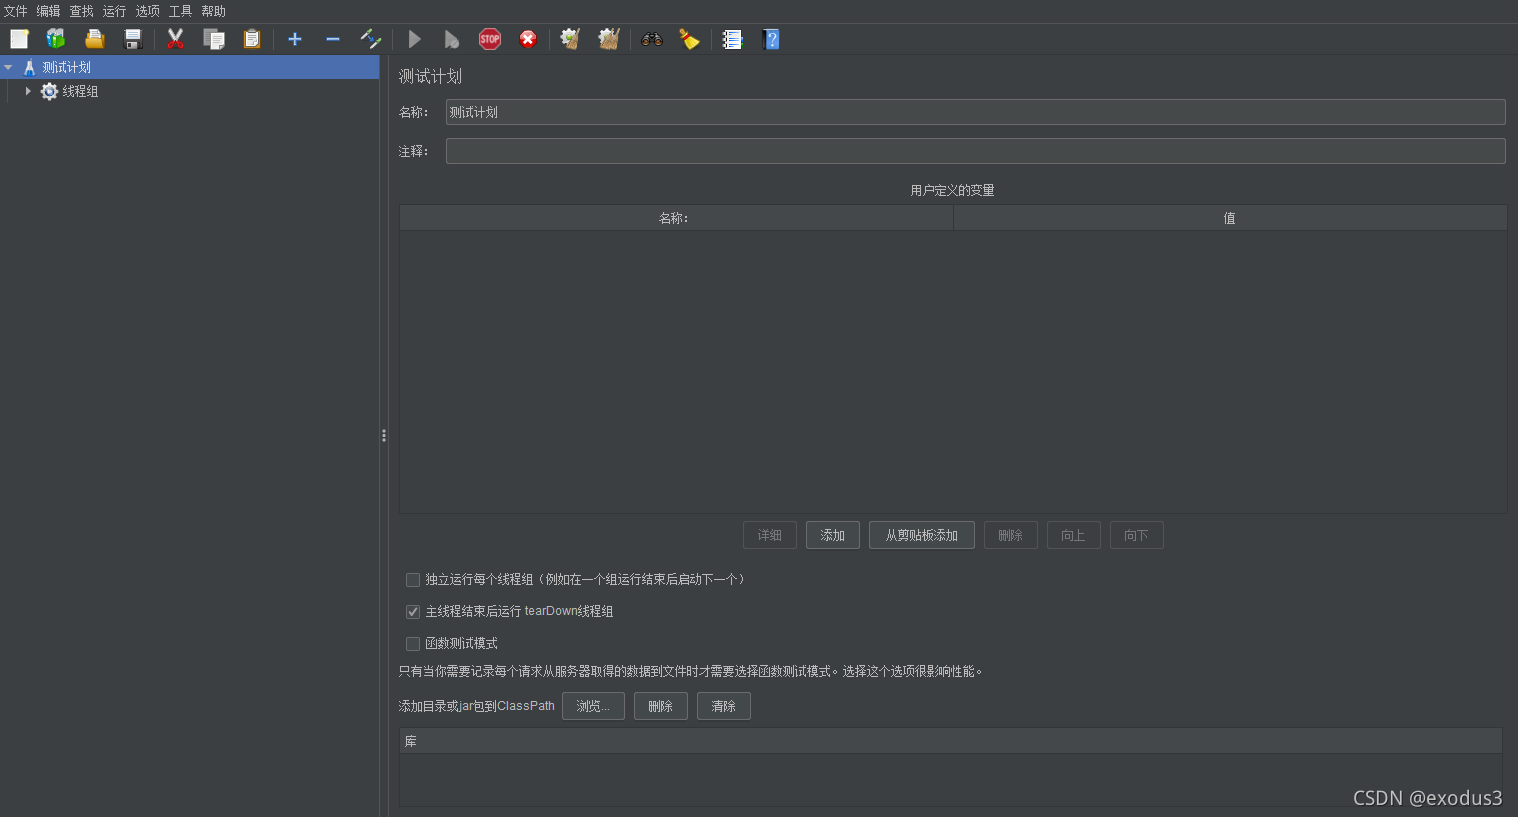This screenshot has width=1518, height=817.
Task: Click the 添加 variable button
Action: 833,535
